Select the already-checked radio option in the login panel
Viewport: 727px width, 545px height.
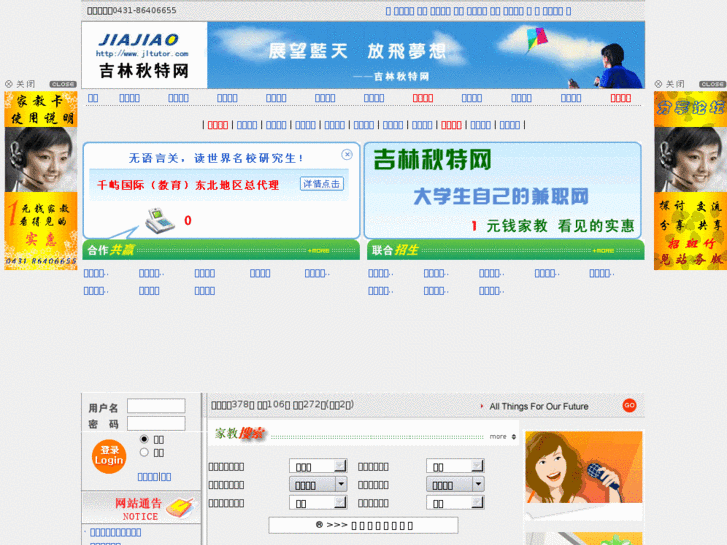(x=144, y=439)
